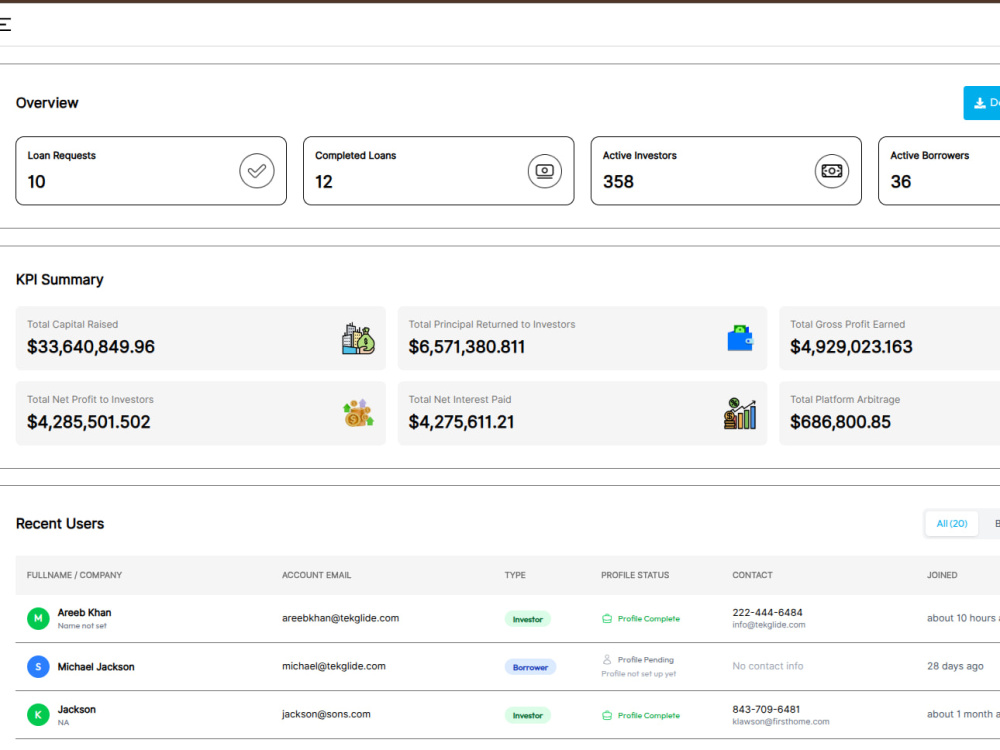The height and width of the screenshot is (750, 1000).
Task: Click the $4,275,611.21 net interest value
Action: tap(460, 422)
